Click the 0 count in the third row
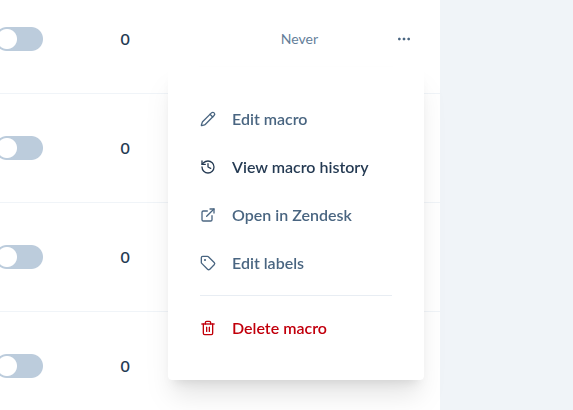This screenshot has width=573, height=410. coord(125,258)
